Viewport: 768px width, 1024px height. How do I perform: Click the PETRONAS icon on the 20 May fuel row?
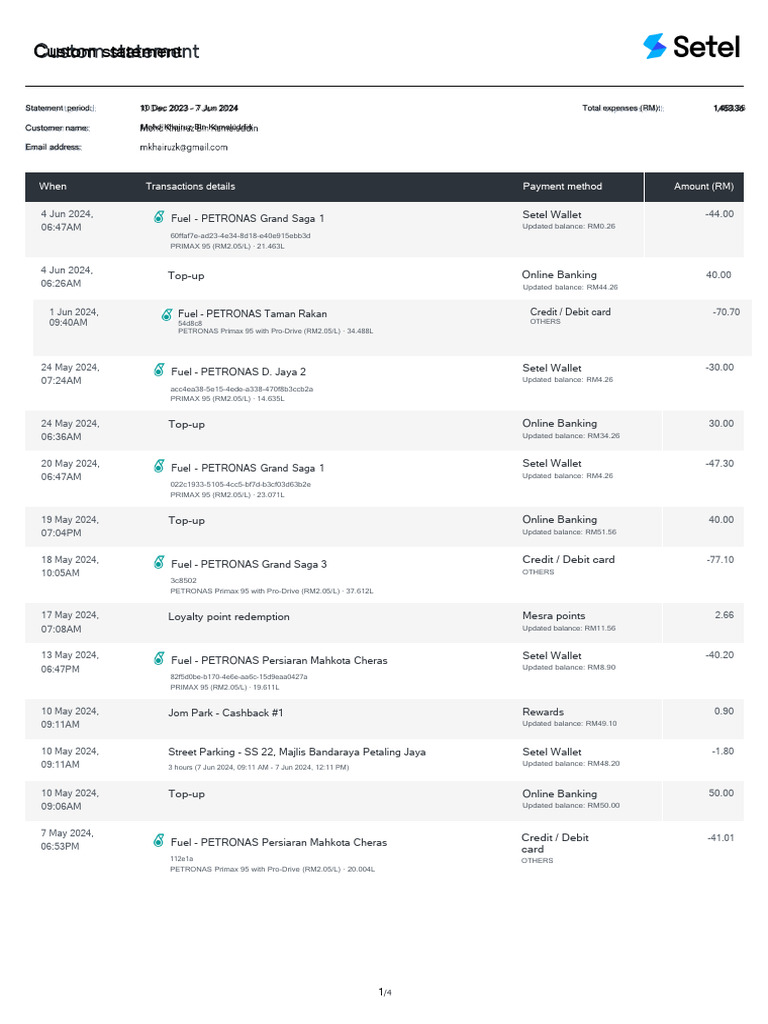159,466
